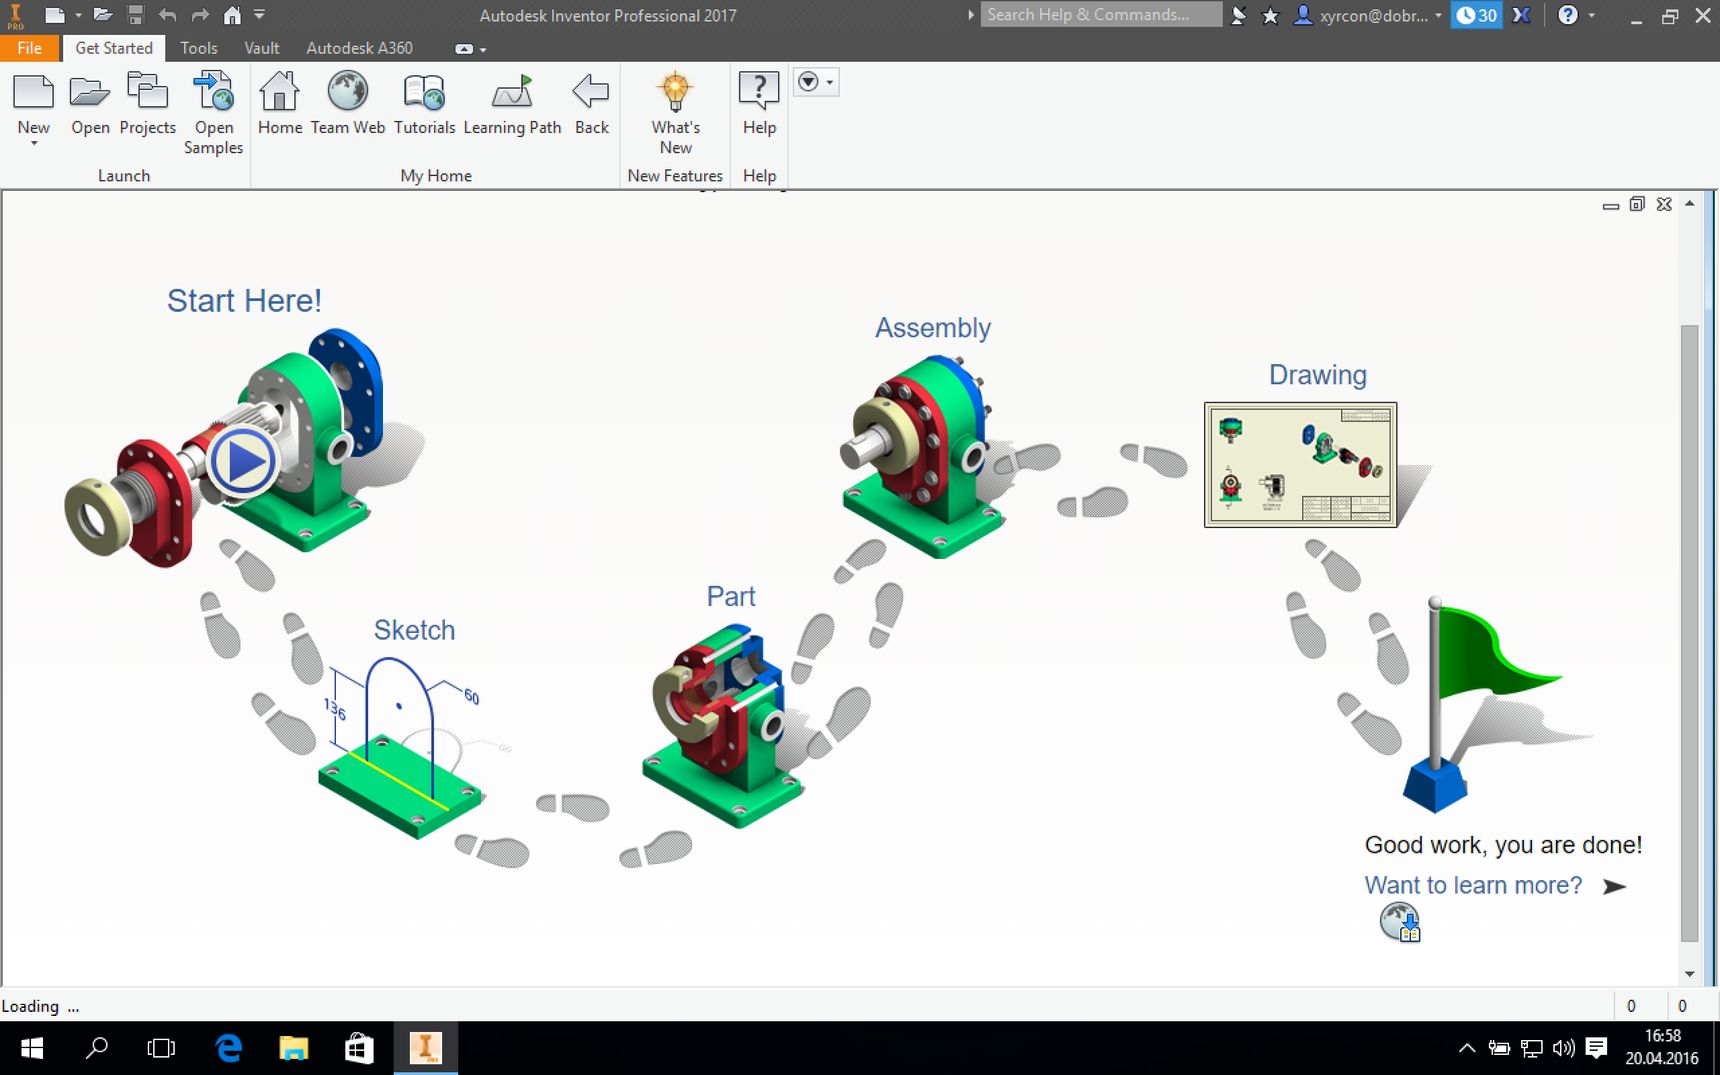Click New in the Launch panel
This screenshot has height=1075, width=1720.
[33, 103]
